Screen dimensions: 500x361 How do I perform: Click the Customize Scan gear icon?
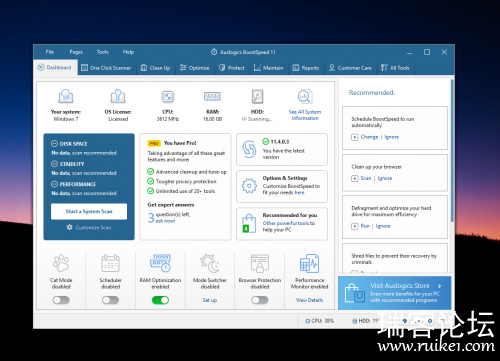click(69, 227)
